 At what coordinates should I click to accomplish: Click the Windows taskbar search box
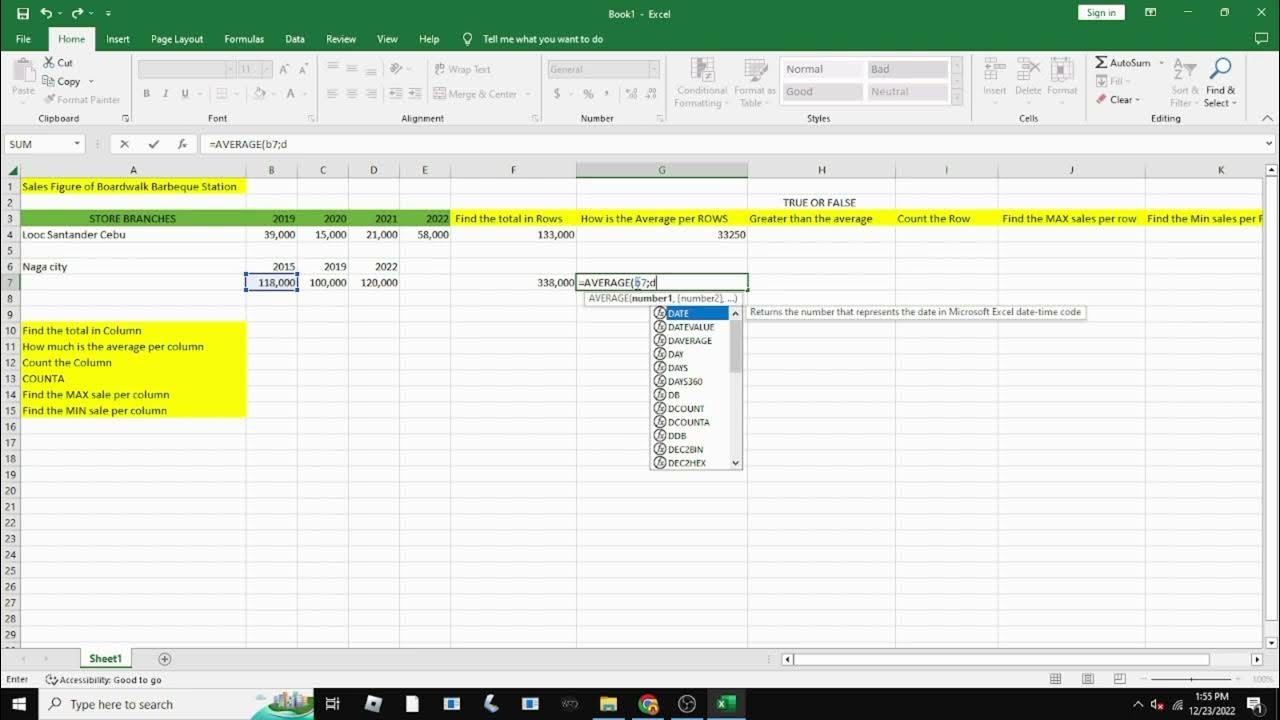click(x=176, y=704)
